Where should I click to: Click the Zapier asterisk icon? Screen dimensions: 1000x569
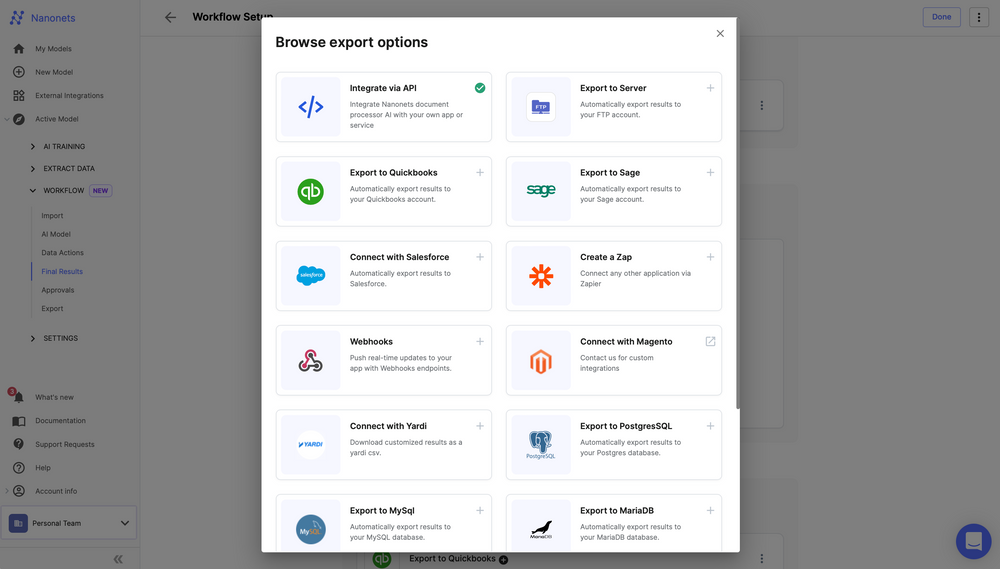[541, 276]
